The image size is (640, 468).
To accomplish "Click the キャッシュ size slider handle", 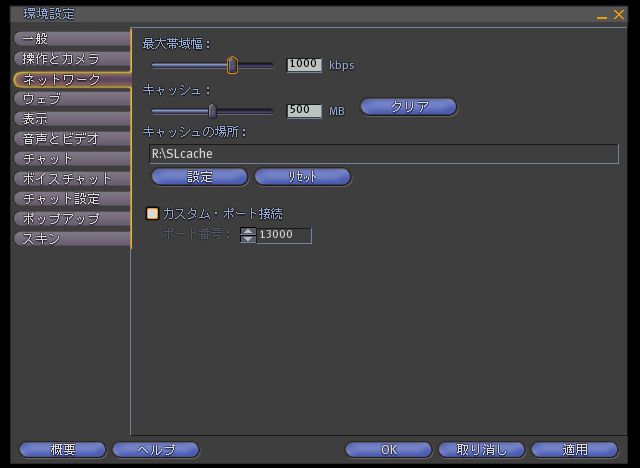I will pyautogui.click(x=212, y=111).
